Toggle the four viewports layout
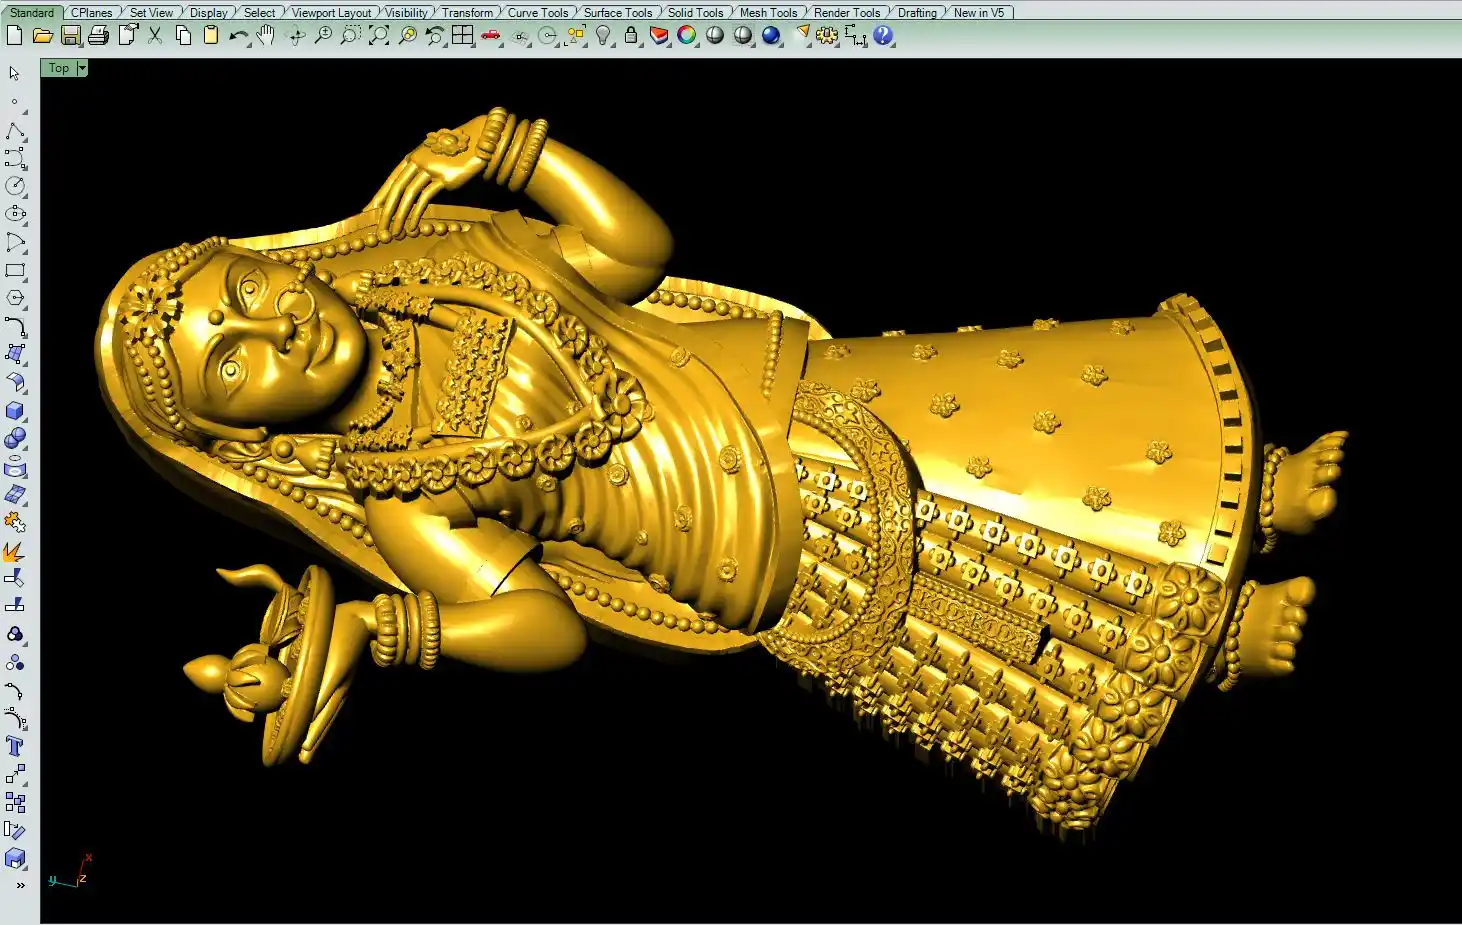1462x925 pixels. [x=462, y=36]
